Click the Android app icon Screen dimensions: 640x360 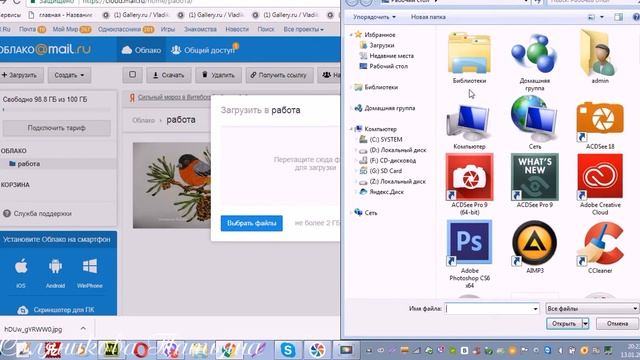point(56,267)
